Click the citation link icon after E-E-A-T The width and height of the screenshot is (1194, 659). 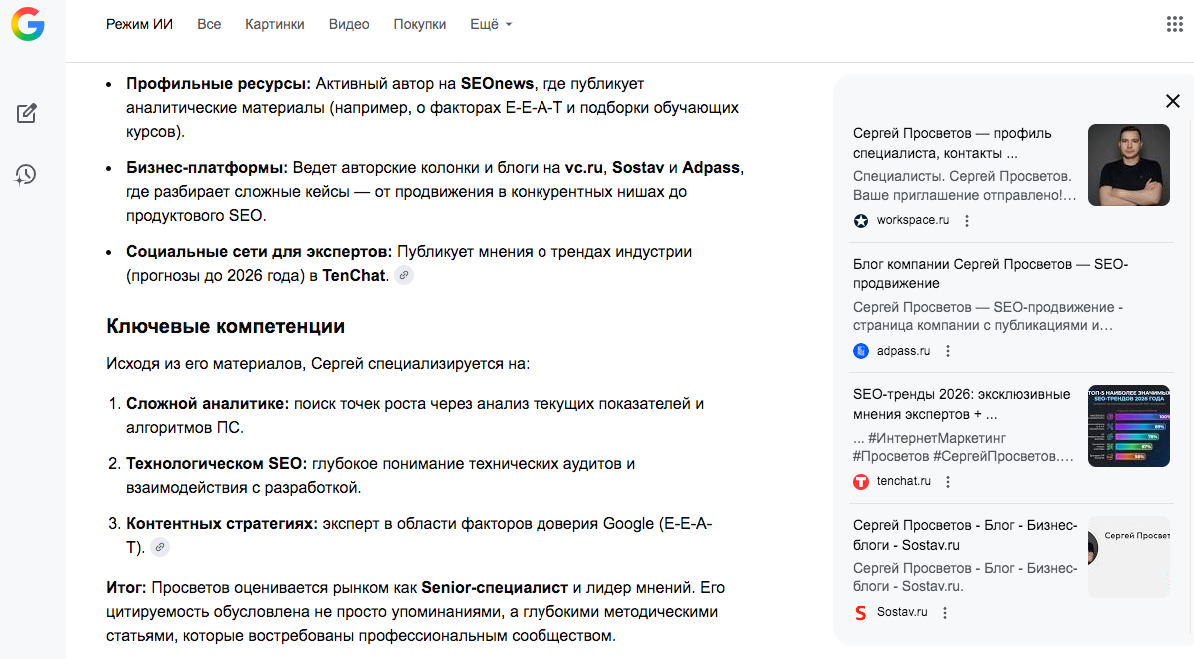(159, 547)
